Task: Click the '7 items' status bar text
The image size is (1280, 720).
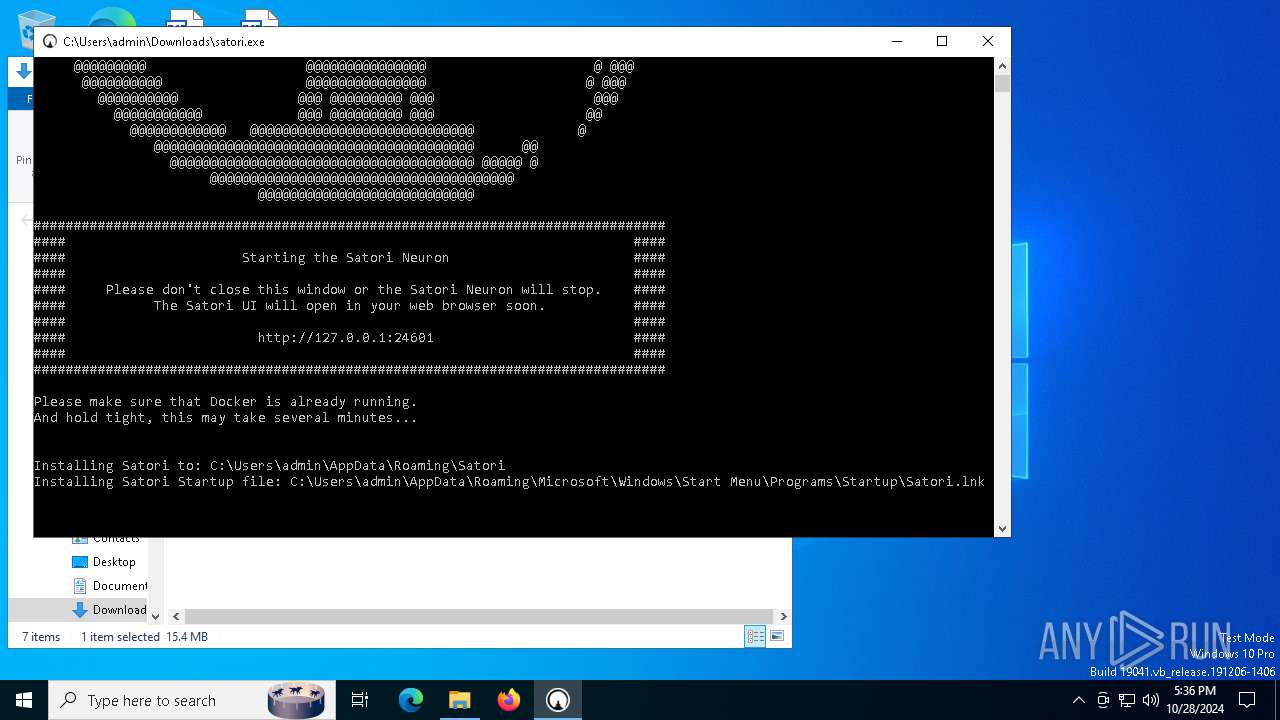Action: tap(41, 637)
